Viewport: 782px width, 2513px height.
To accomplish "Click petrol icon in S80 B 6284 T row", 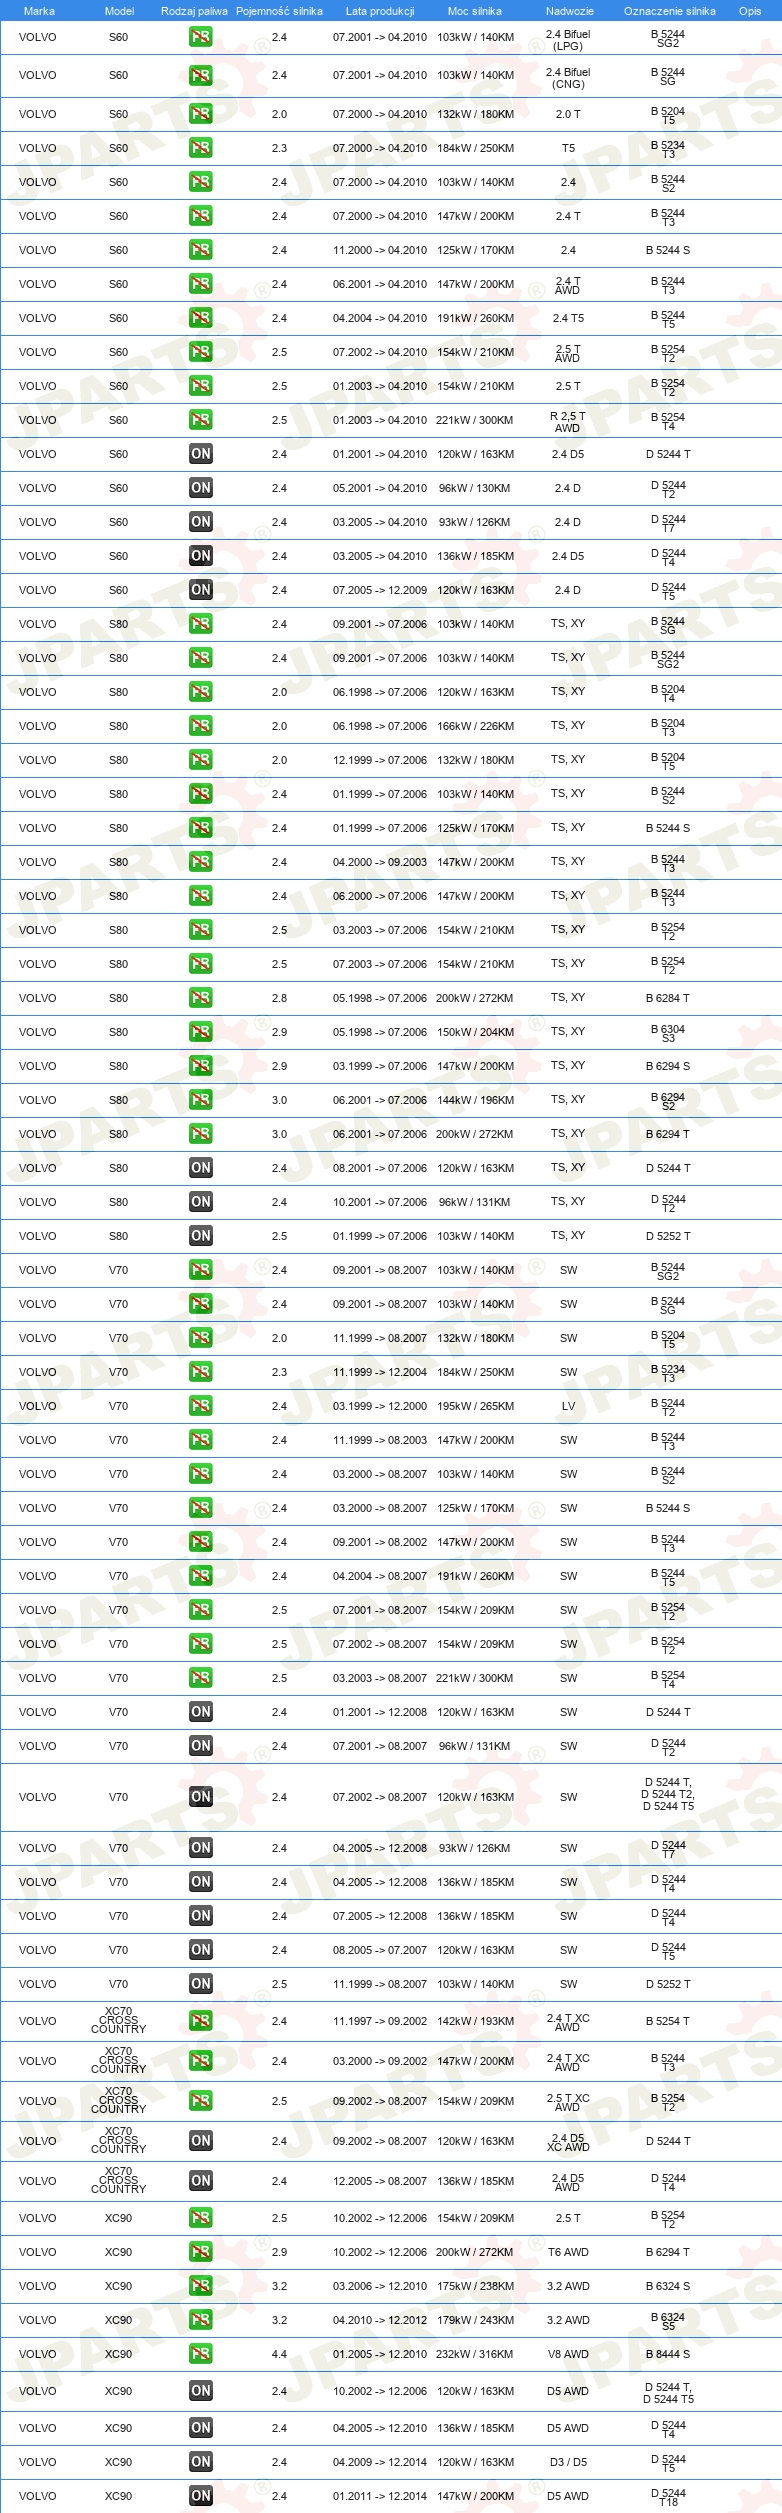I will point(201,998).
